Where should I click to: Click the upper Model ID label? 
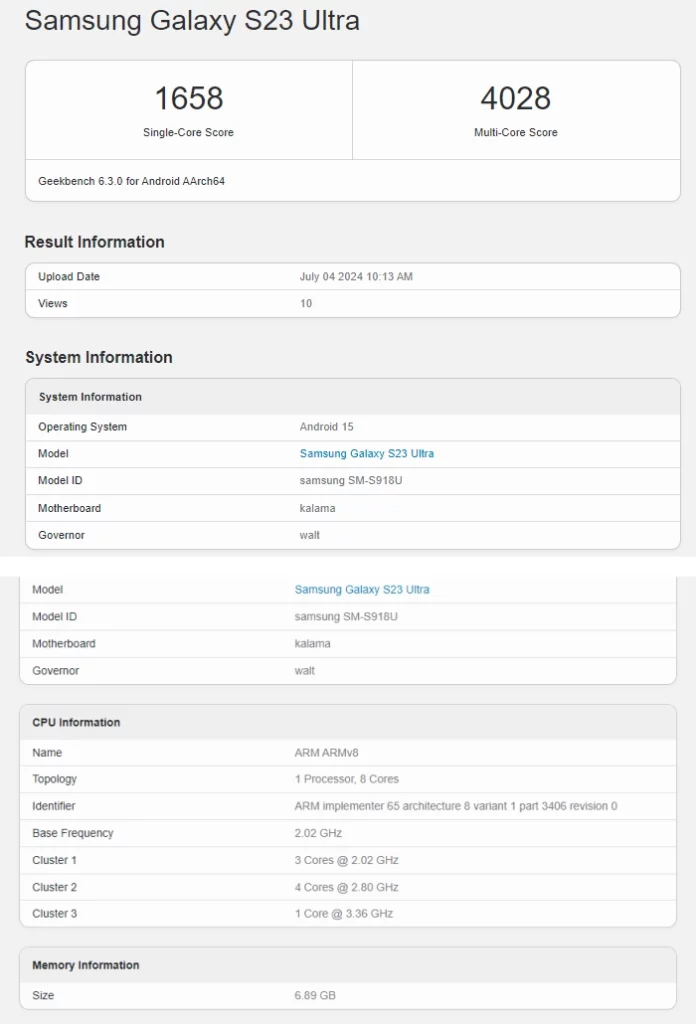coord(60,480)
